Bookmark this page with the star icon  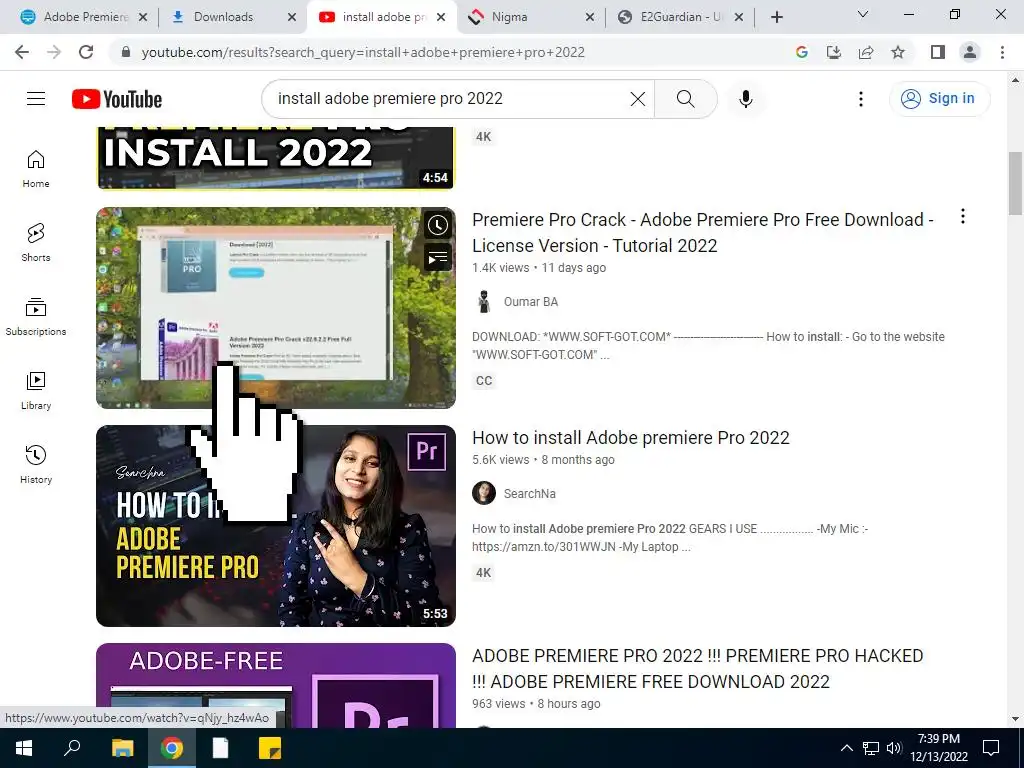pos(898,52)
